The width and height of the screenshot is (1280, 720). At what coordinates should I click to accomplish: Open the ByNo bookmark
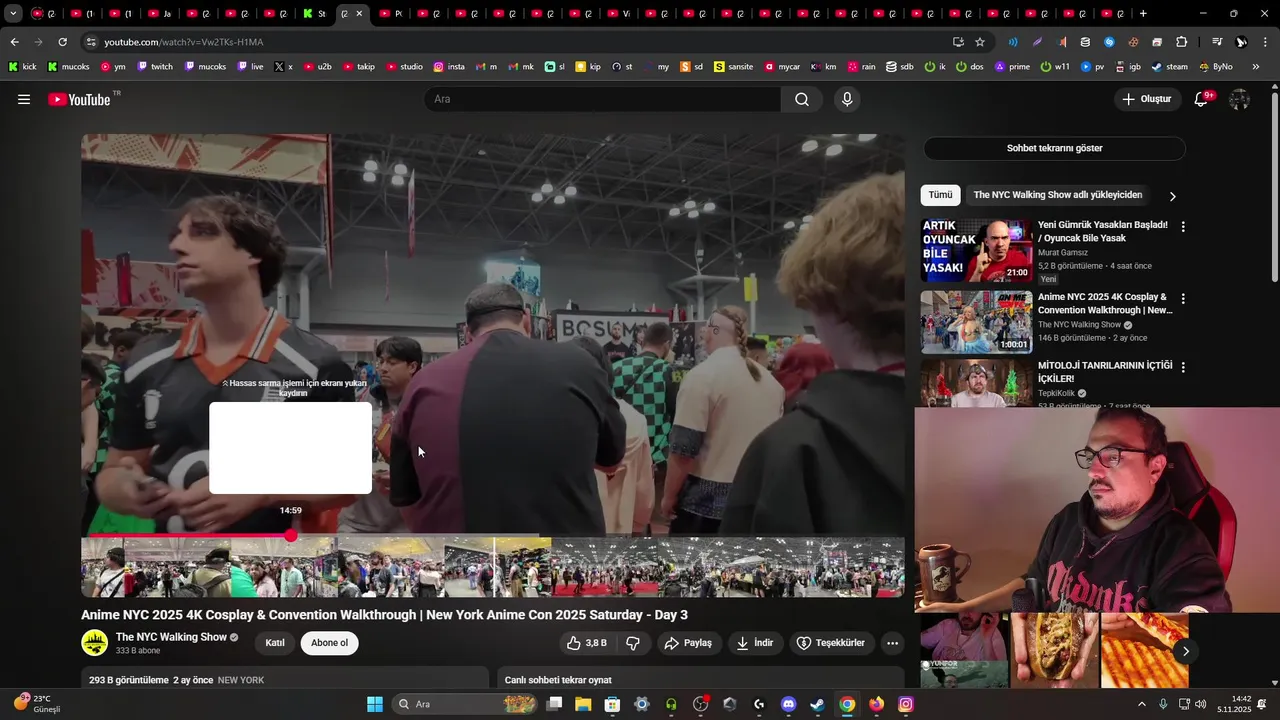pos(1215,67)
